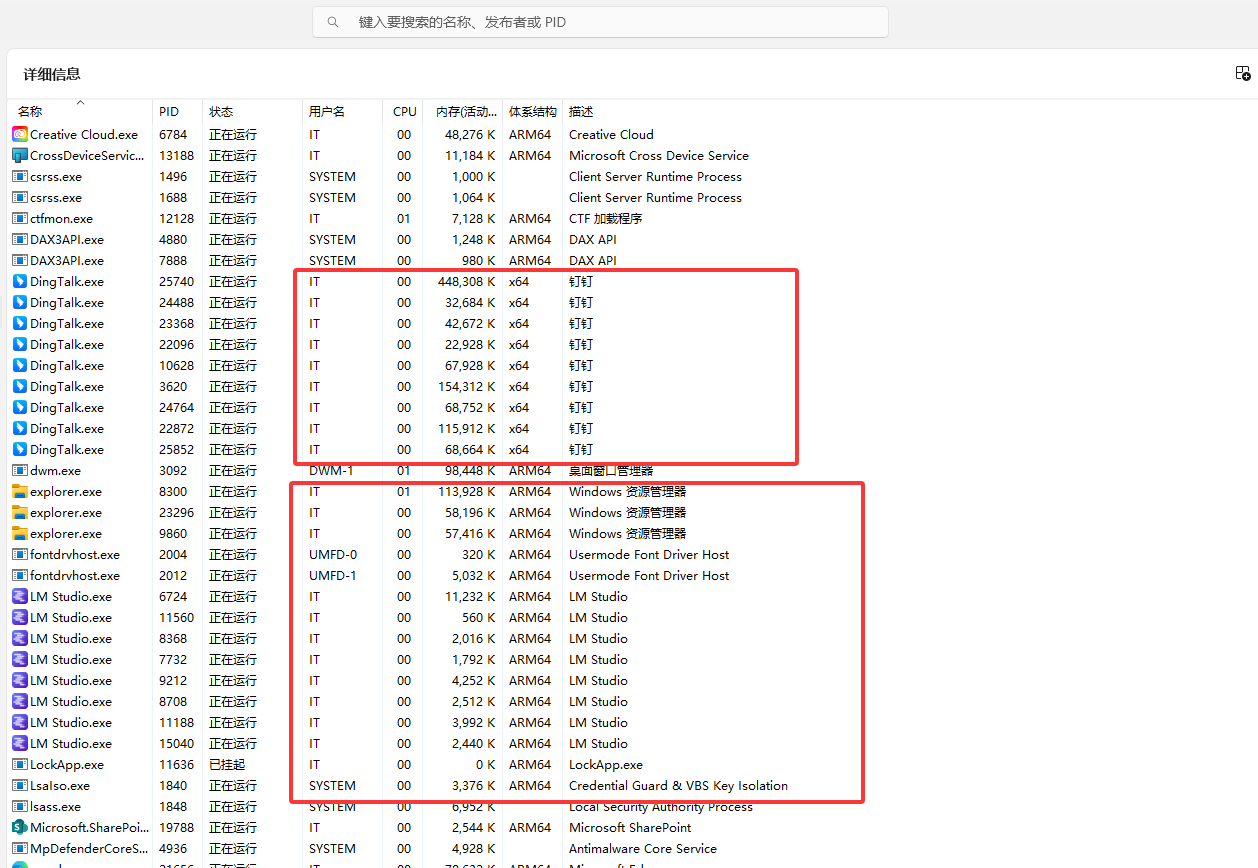This screenshot has width=1258, height=868.
Task: Sort by the 内存(活动) column header
Action: (x=466, y=112)
